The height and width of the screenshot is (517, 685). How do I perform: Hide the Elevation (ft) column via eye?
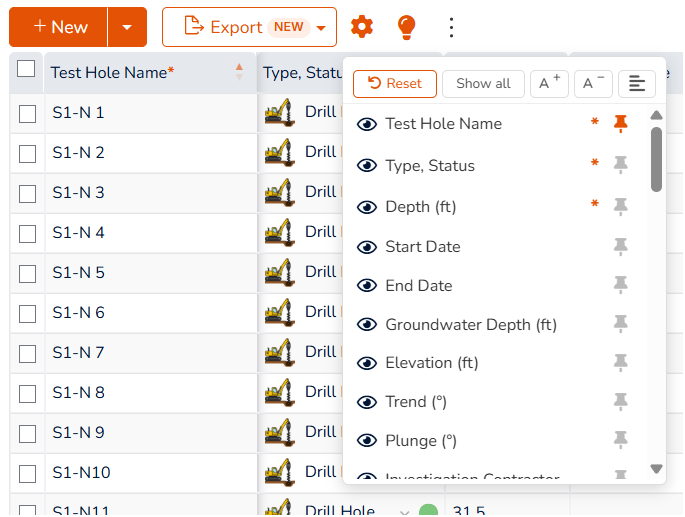(x=367, y=363)
